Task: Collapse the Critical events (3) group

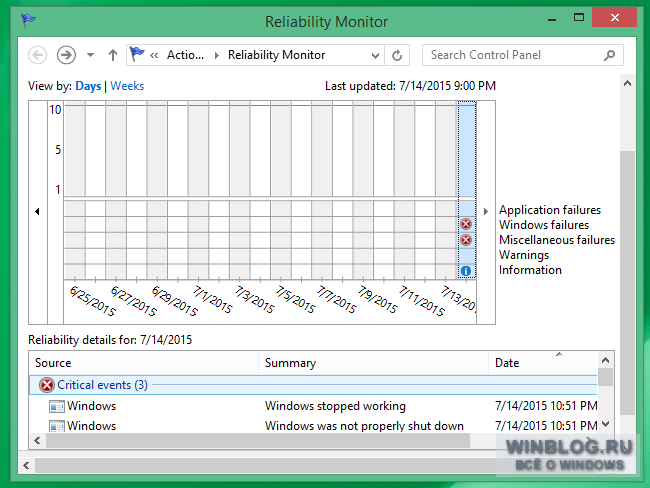Action: click(313, 385)
